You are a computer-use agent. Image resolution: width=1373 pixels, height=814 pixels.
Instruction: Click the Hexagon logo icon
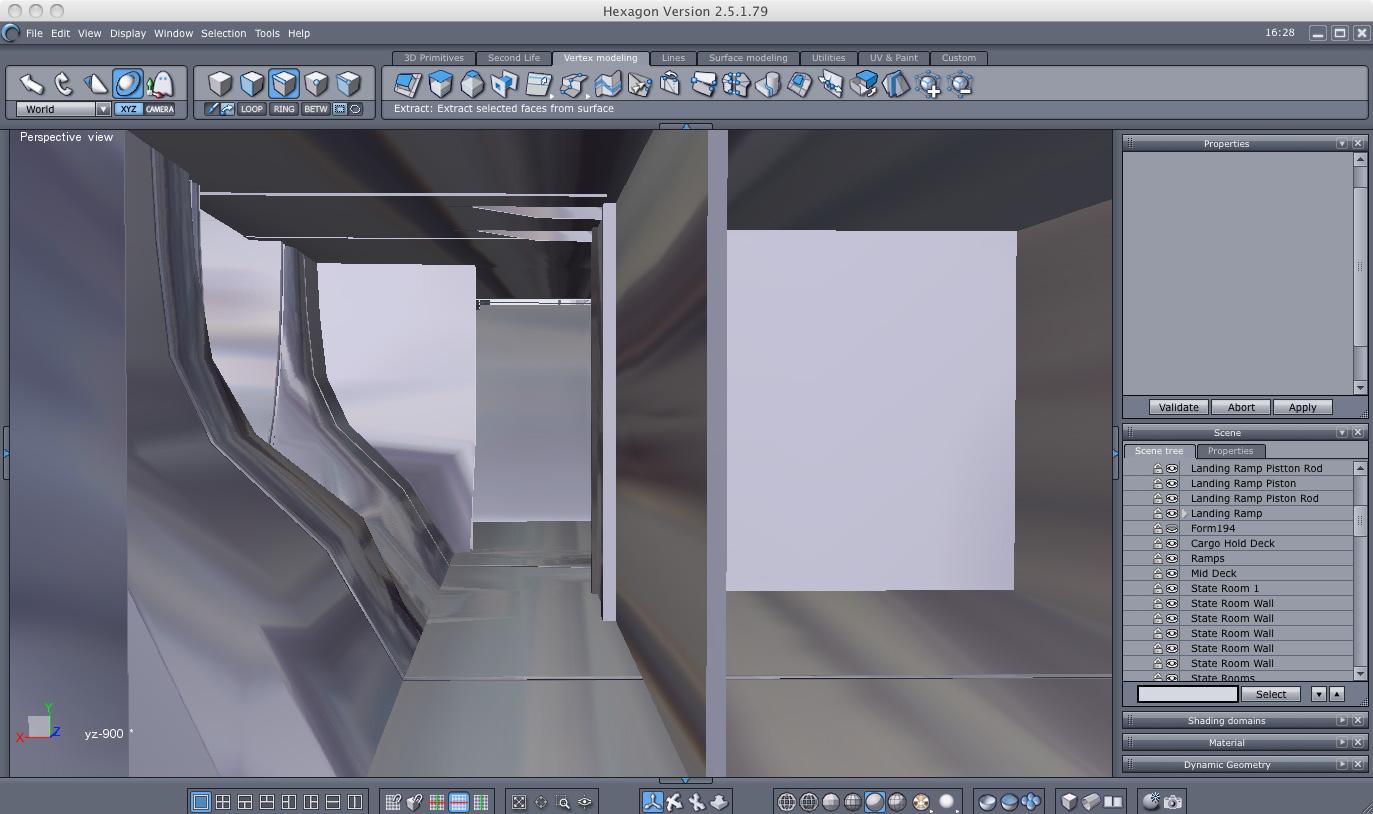[11, 33]
